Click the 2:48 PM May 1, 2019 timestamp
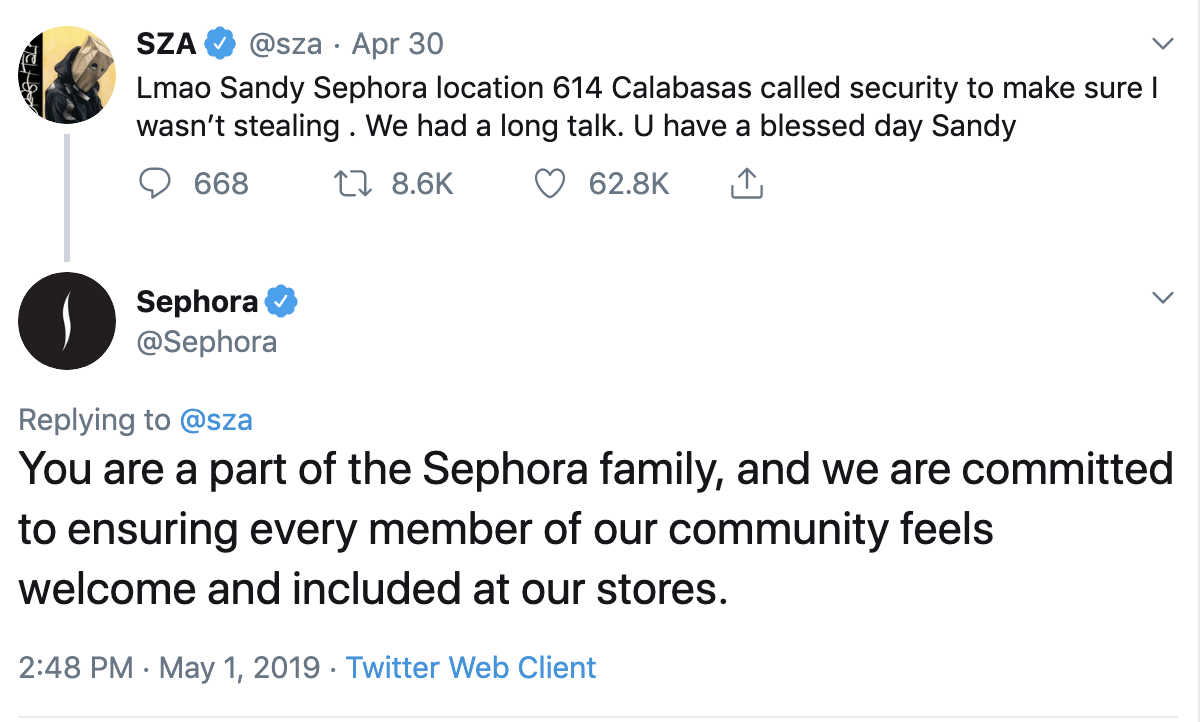Screen dimensions: 1200x722 (169, 667)
